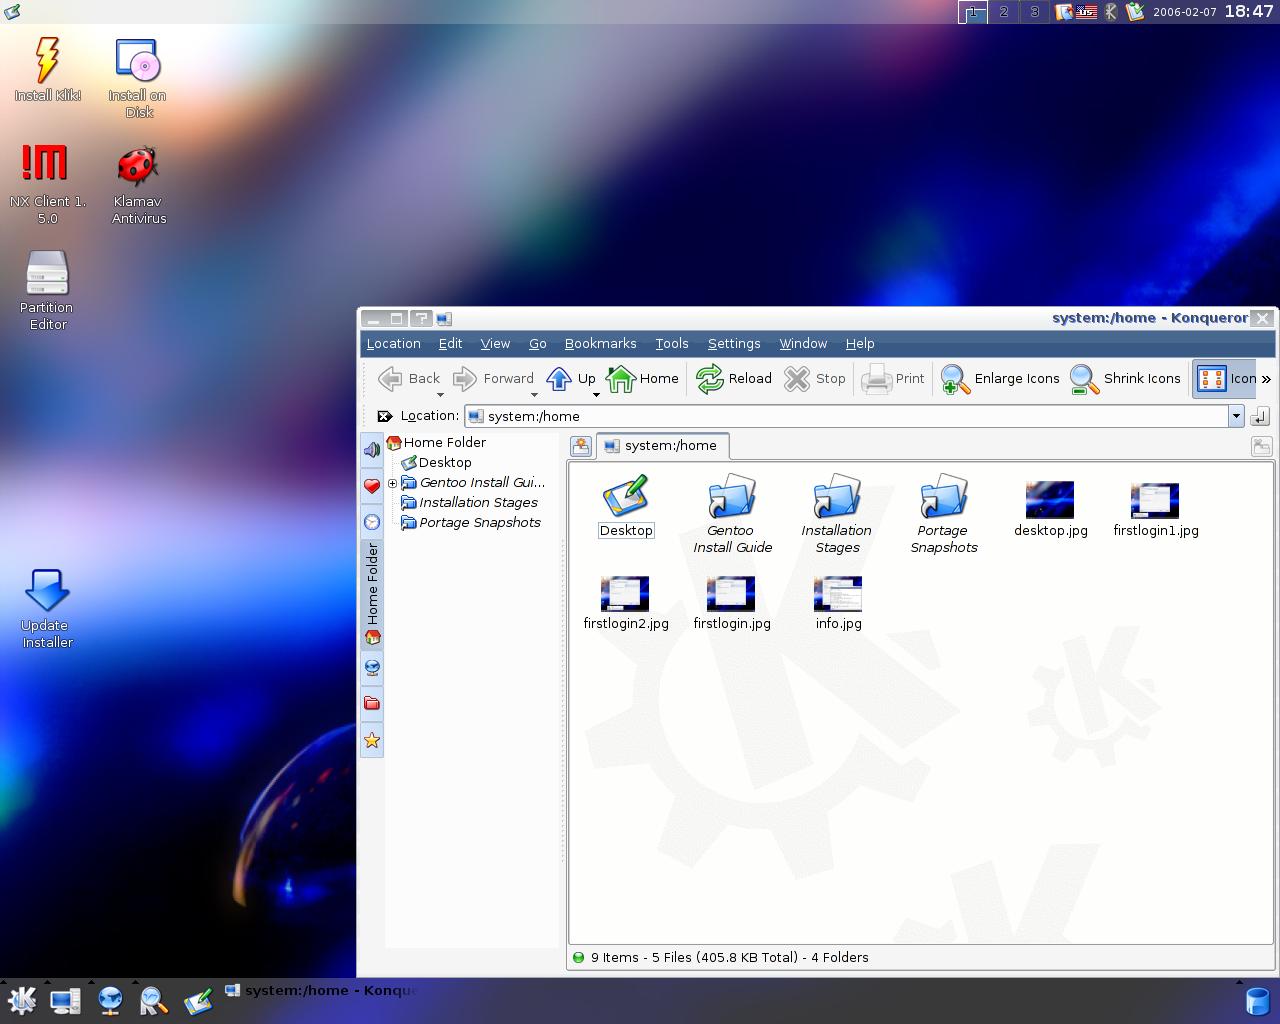Open the sidebar star services panel
Screen dimensions: 1280x1024
click(x=372, y=741)
